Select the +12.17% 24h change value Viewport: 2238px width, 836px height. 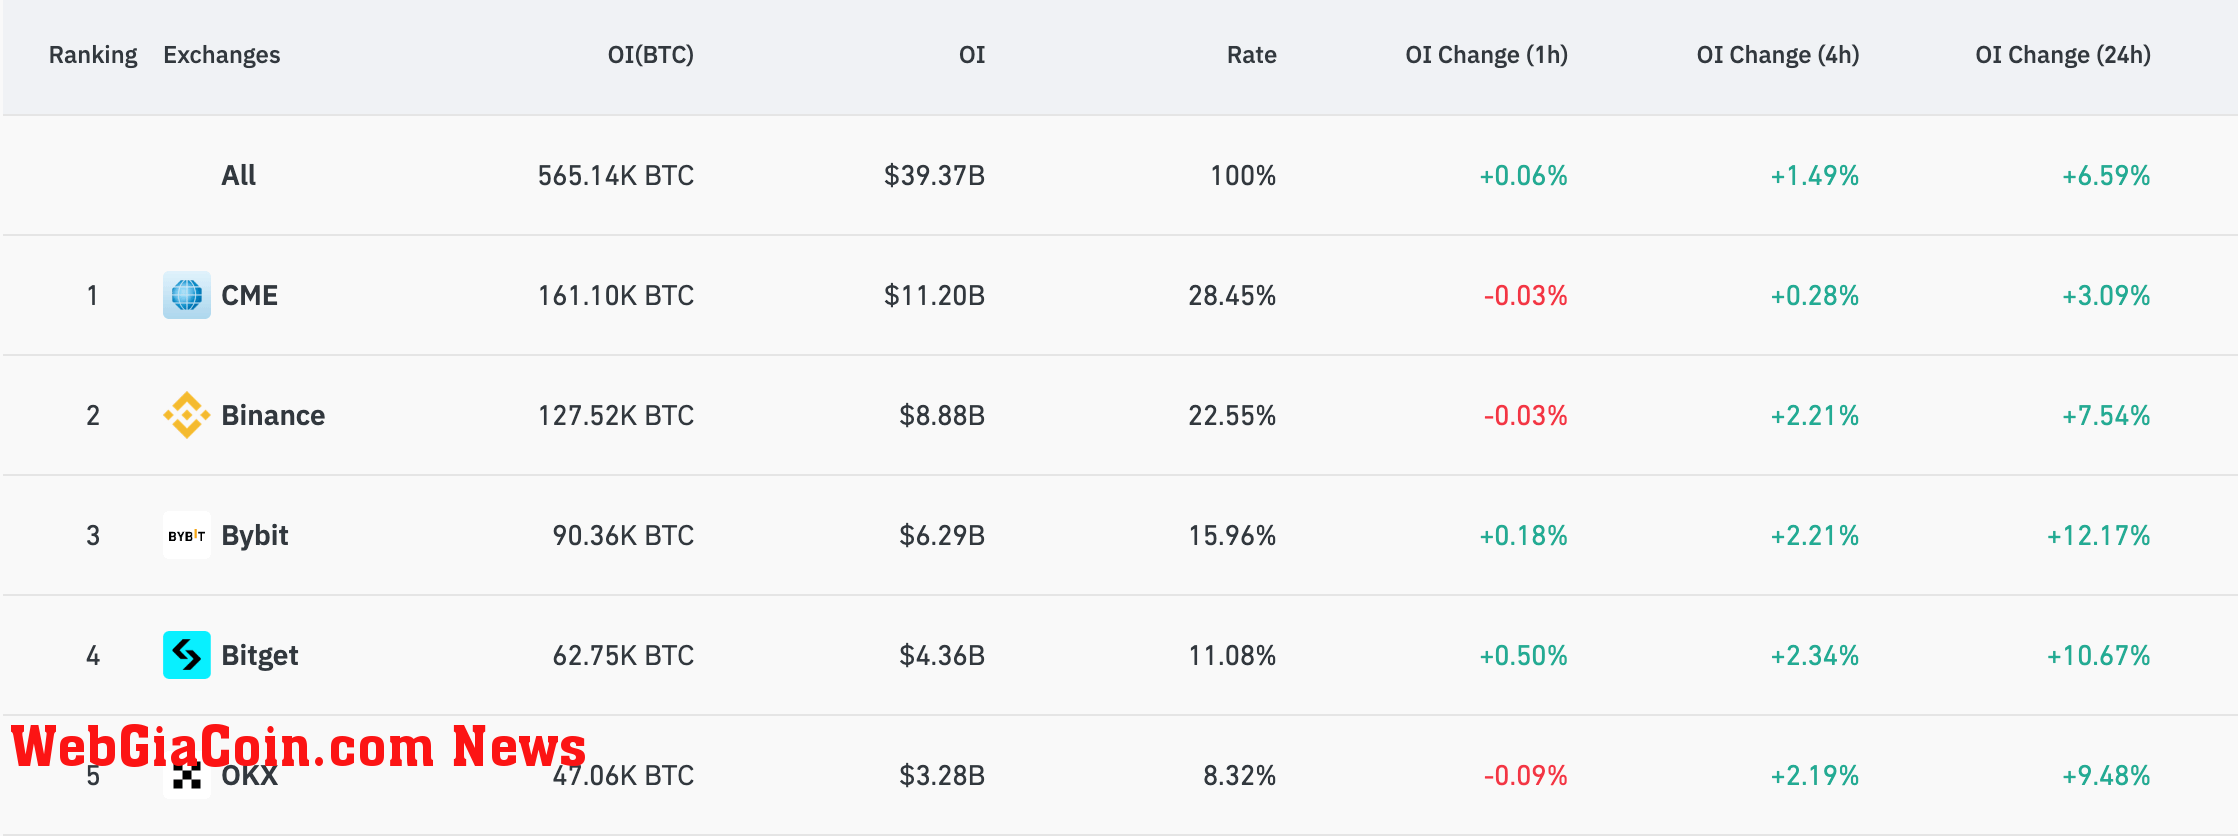pyautogui.click(x=2099, y=535)
